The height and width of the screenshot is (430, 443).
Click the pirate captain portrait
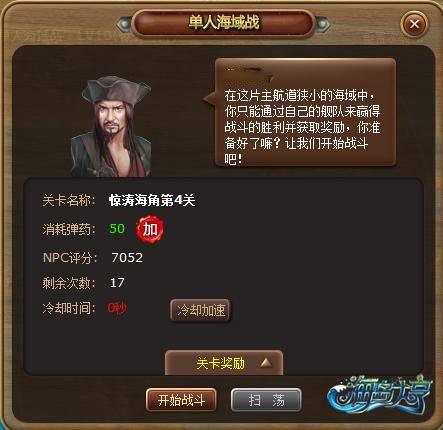[111, 127]
